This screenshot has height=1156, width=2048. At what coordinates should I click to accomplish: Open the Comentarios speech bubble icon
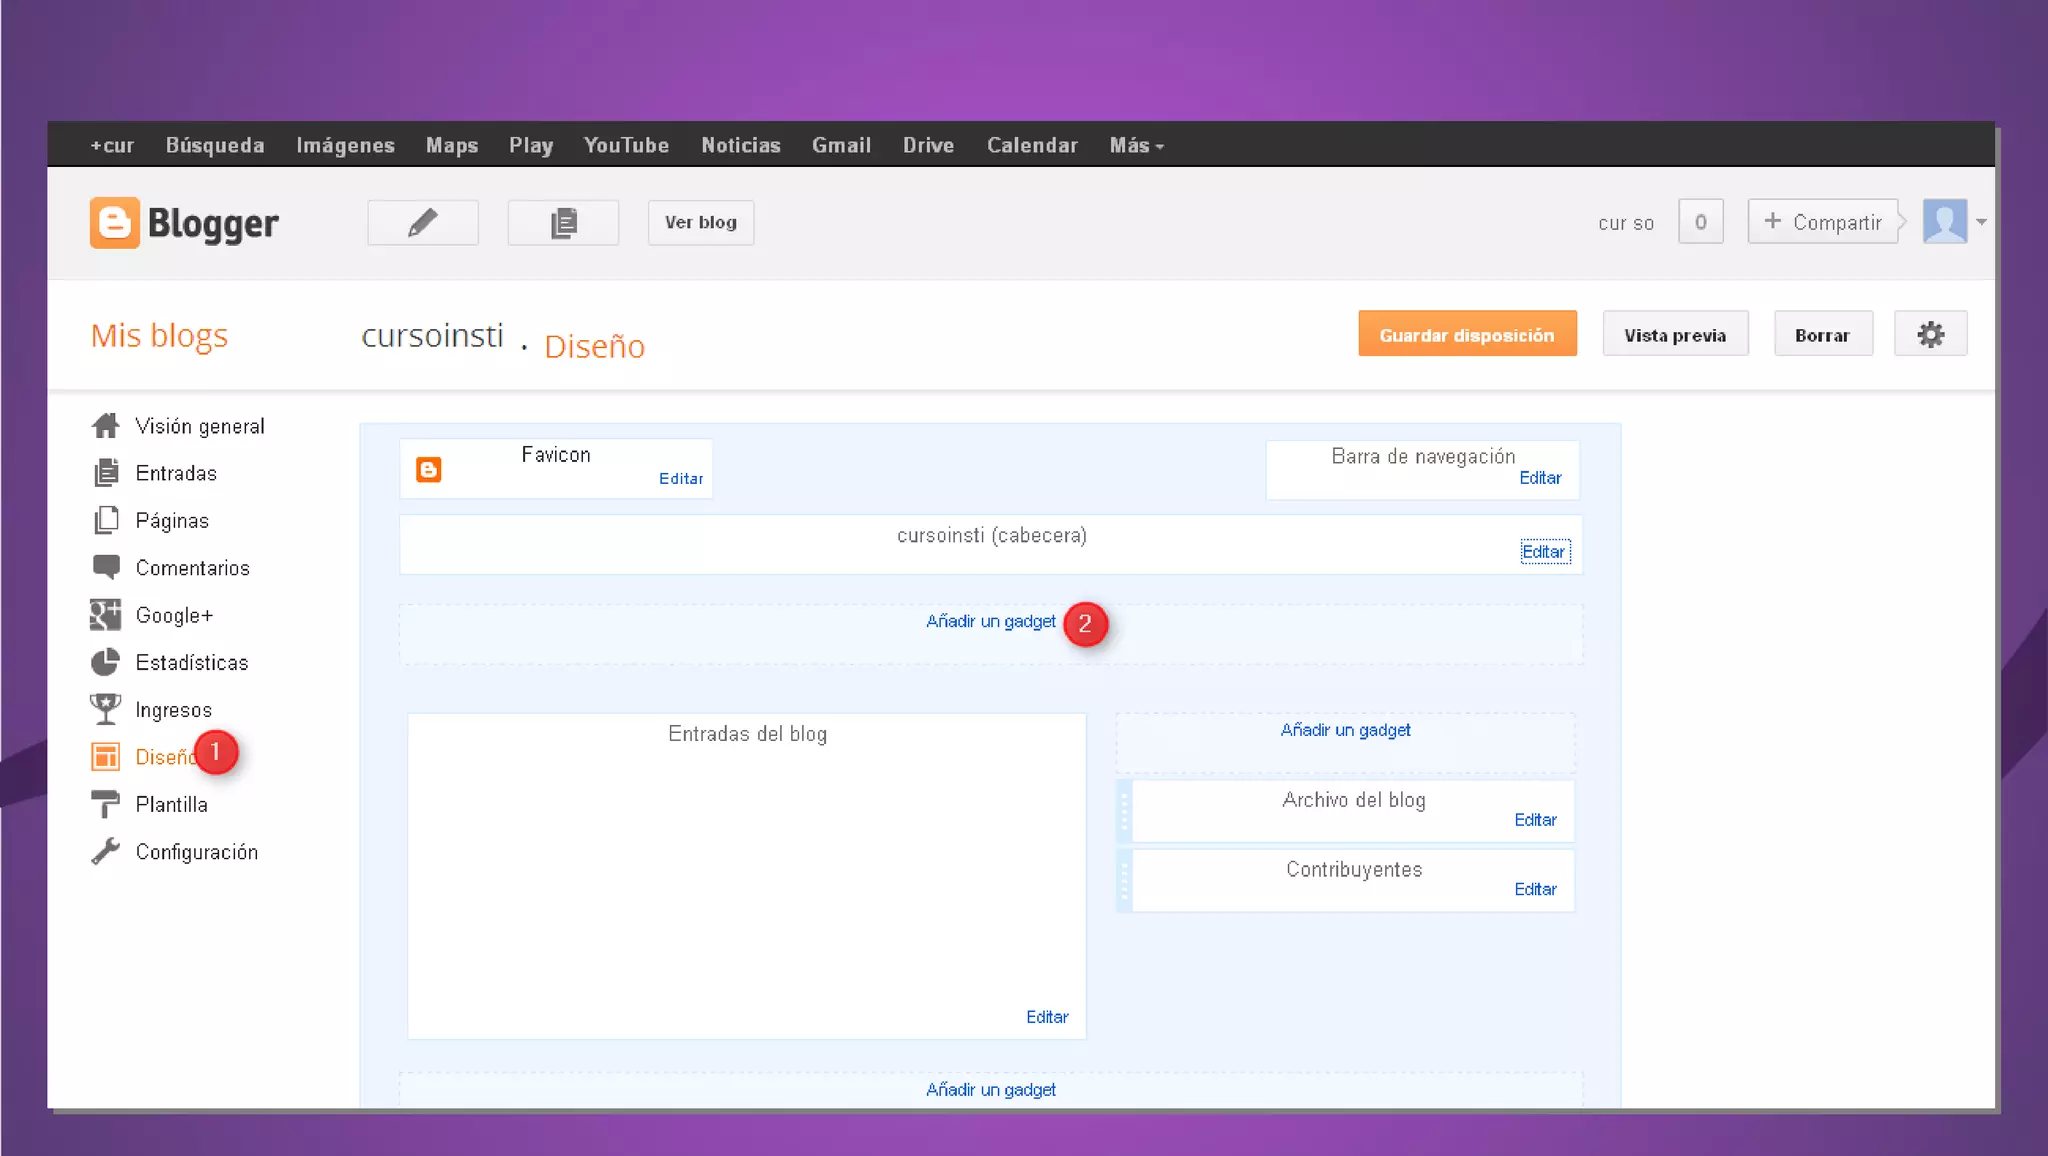[105, 567]
